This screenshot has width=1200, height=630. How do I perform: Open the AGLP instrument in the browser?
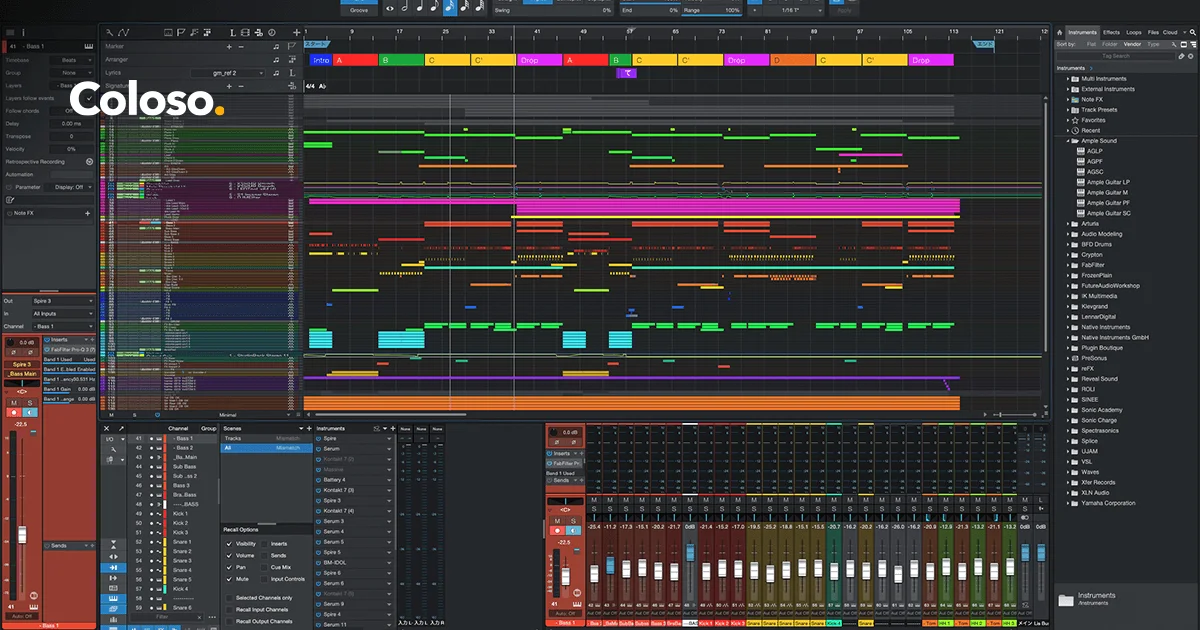pyautogui.click(x=1094, y=151)
